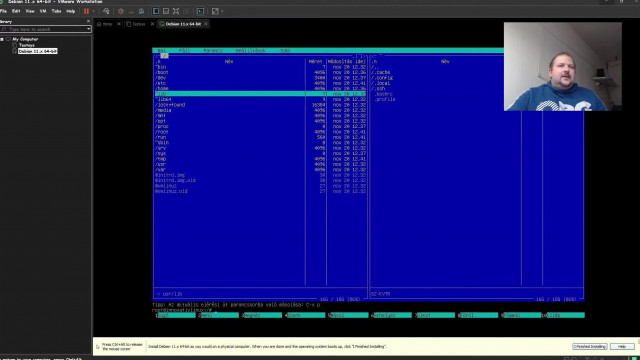Screen dimensions: 640x360
Task: Click the F1 Súgó function key button
Action: tap(175, 315)
